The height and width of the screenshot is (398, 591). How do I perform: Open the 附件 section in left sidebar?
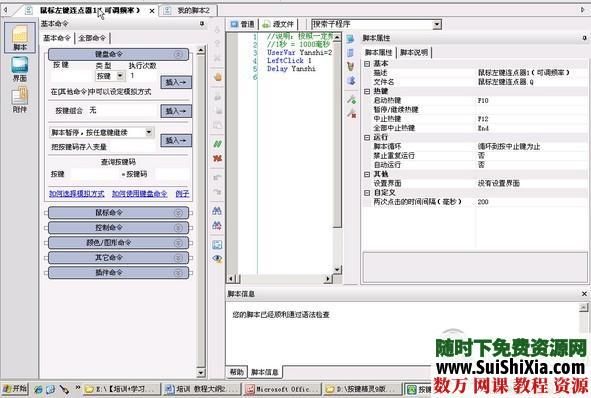tap(20, 100)
